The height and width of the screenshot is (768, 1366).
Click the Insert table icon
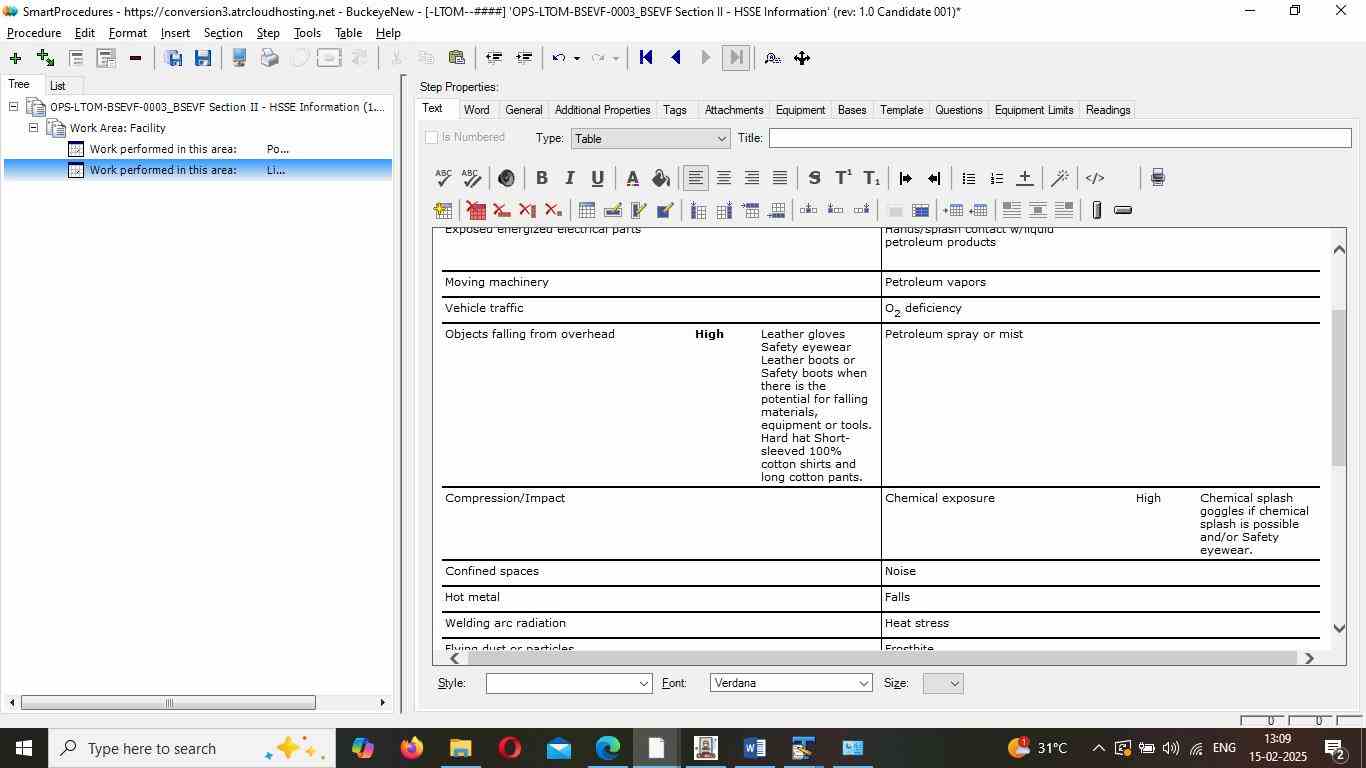443,210
